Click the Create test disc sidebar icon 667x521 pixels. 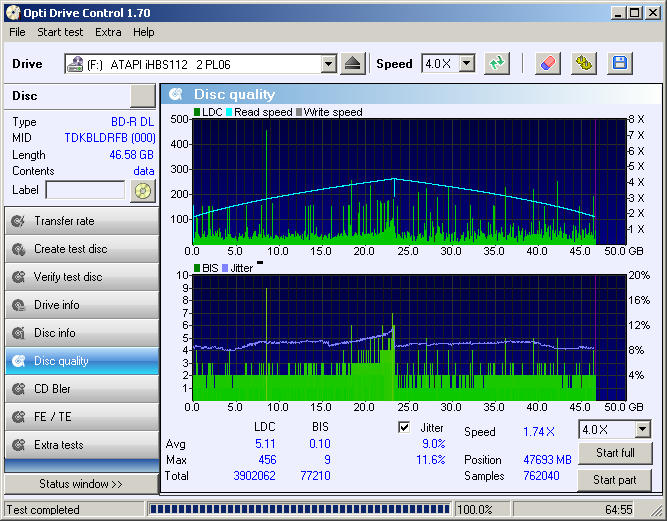pyautogui.click(x=18, y=249)
